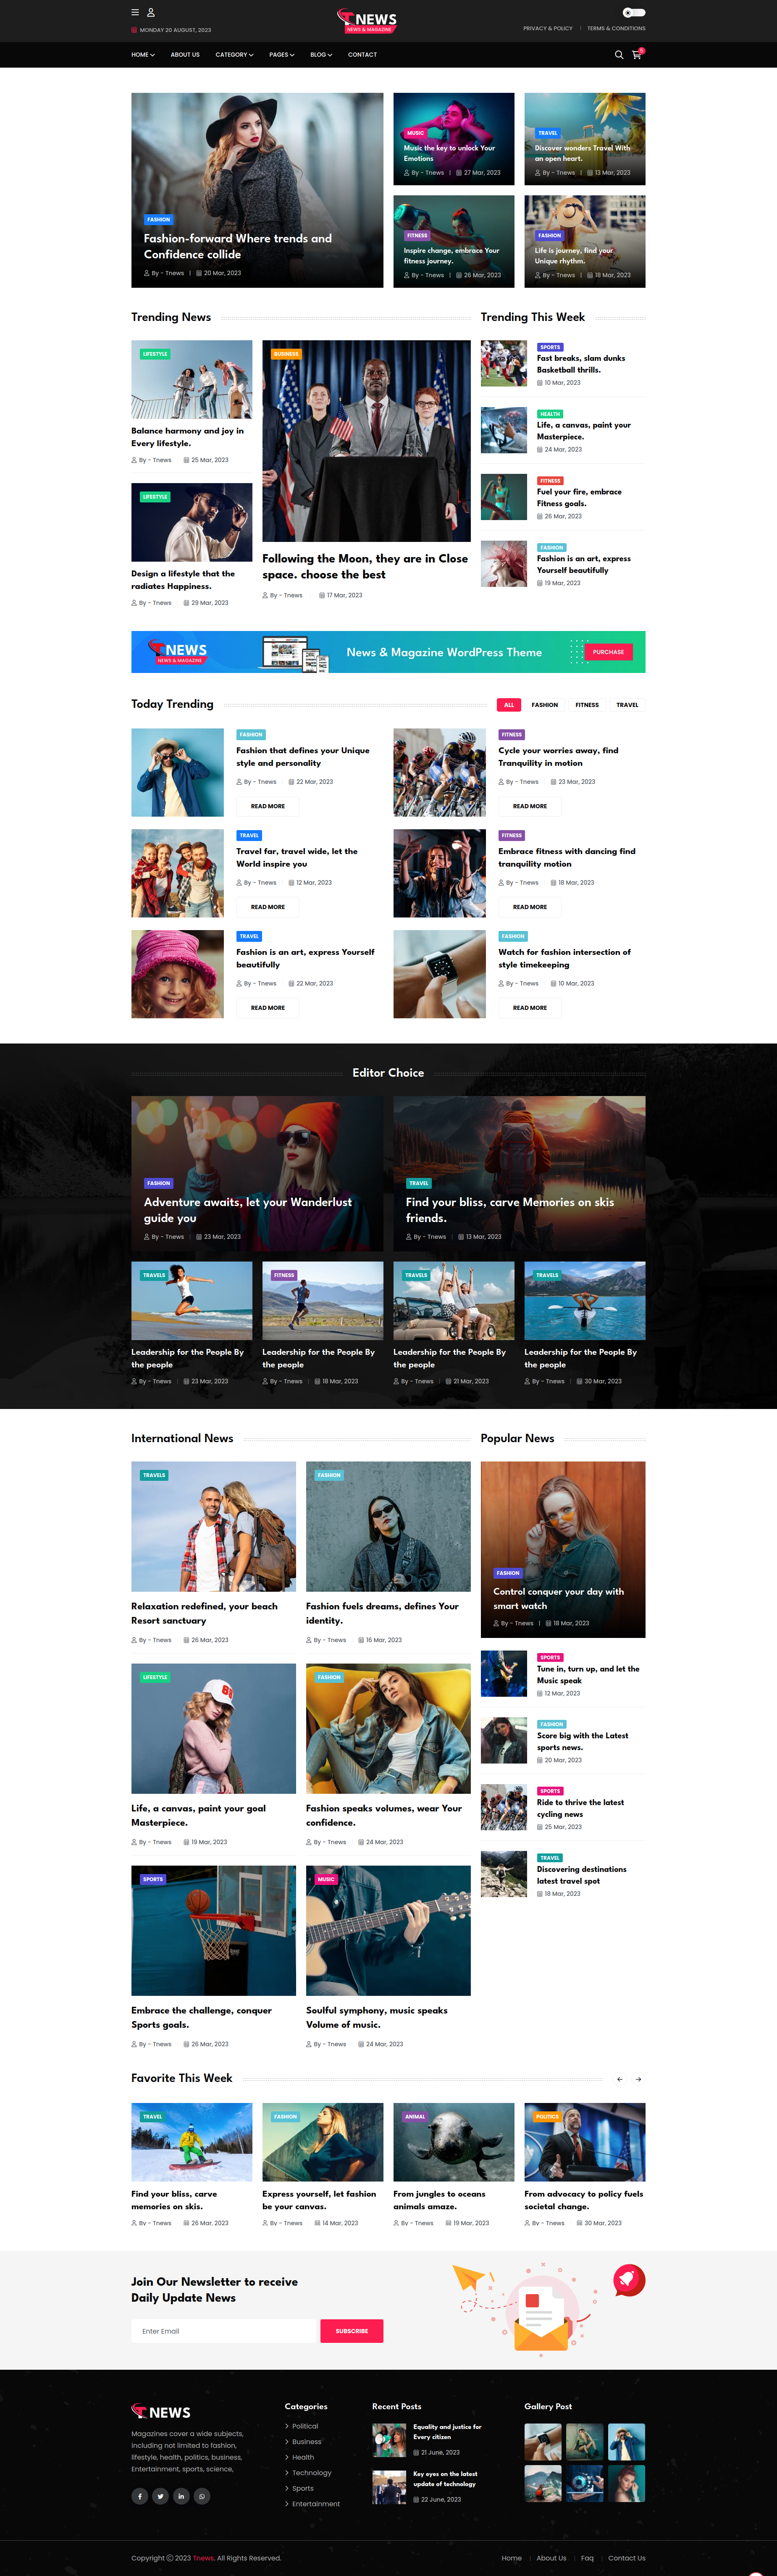Click the MUSIC tag on Music the key card
Viewport: 777px width, 2576px height.
[x=415, y=133]
